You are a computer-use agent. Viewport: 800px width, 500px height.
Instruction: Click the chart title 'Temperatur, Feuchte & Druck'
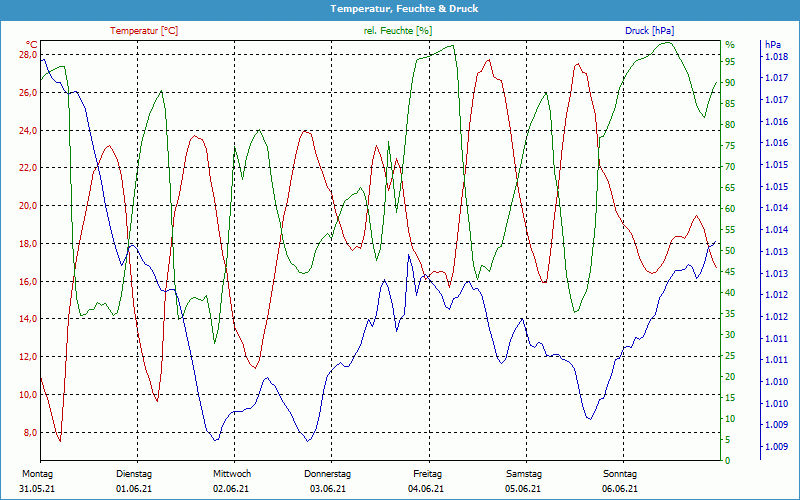404,9
